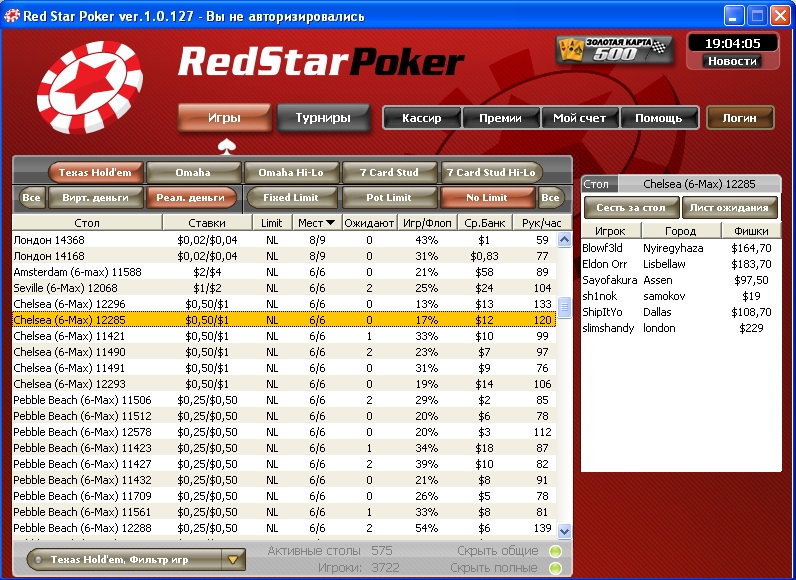
Task: Click the Логин button
Action: tap(740, 118)
